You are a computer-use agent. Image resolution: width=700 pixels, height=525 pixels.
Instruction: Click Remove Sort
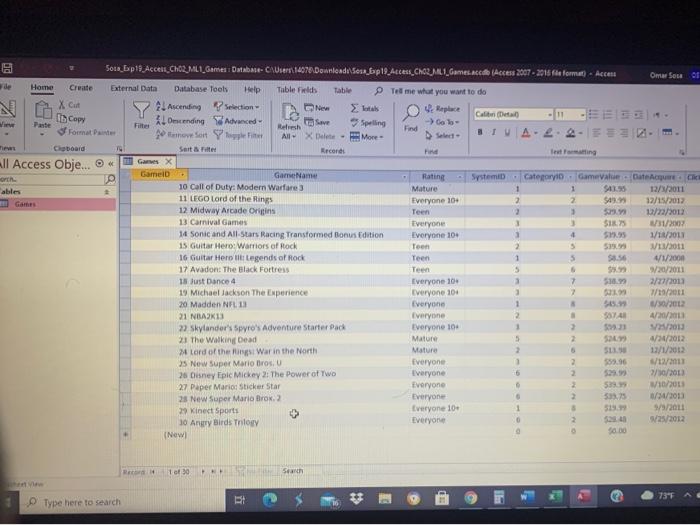pyautogui.click(x=182, y=134)
